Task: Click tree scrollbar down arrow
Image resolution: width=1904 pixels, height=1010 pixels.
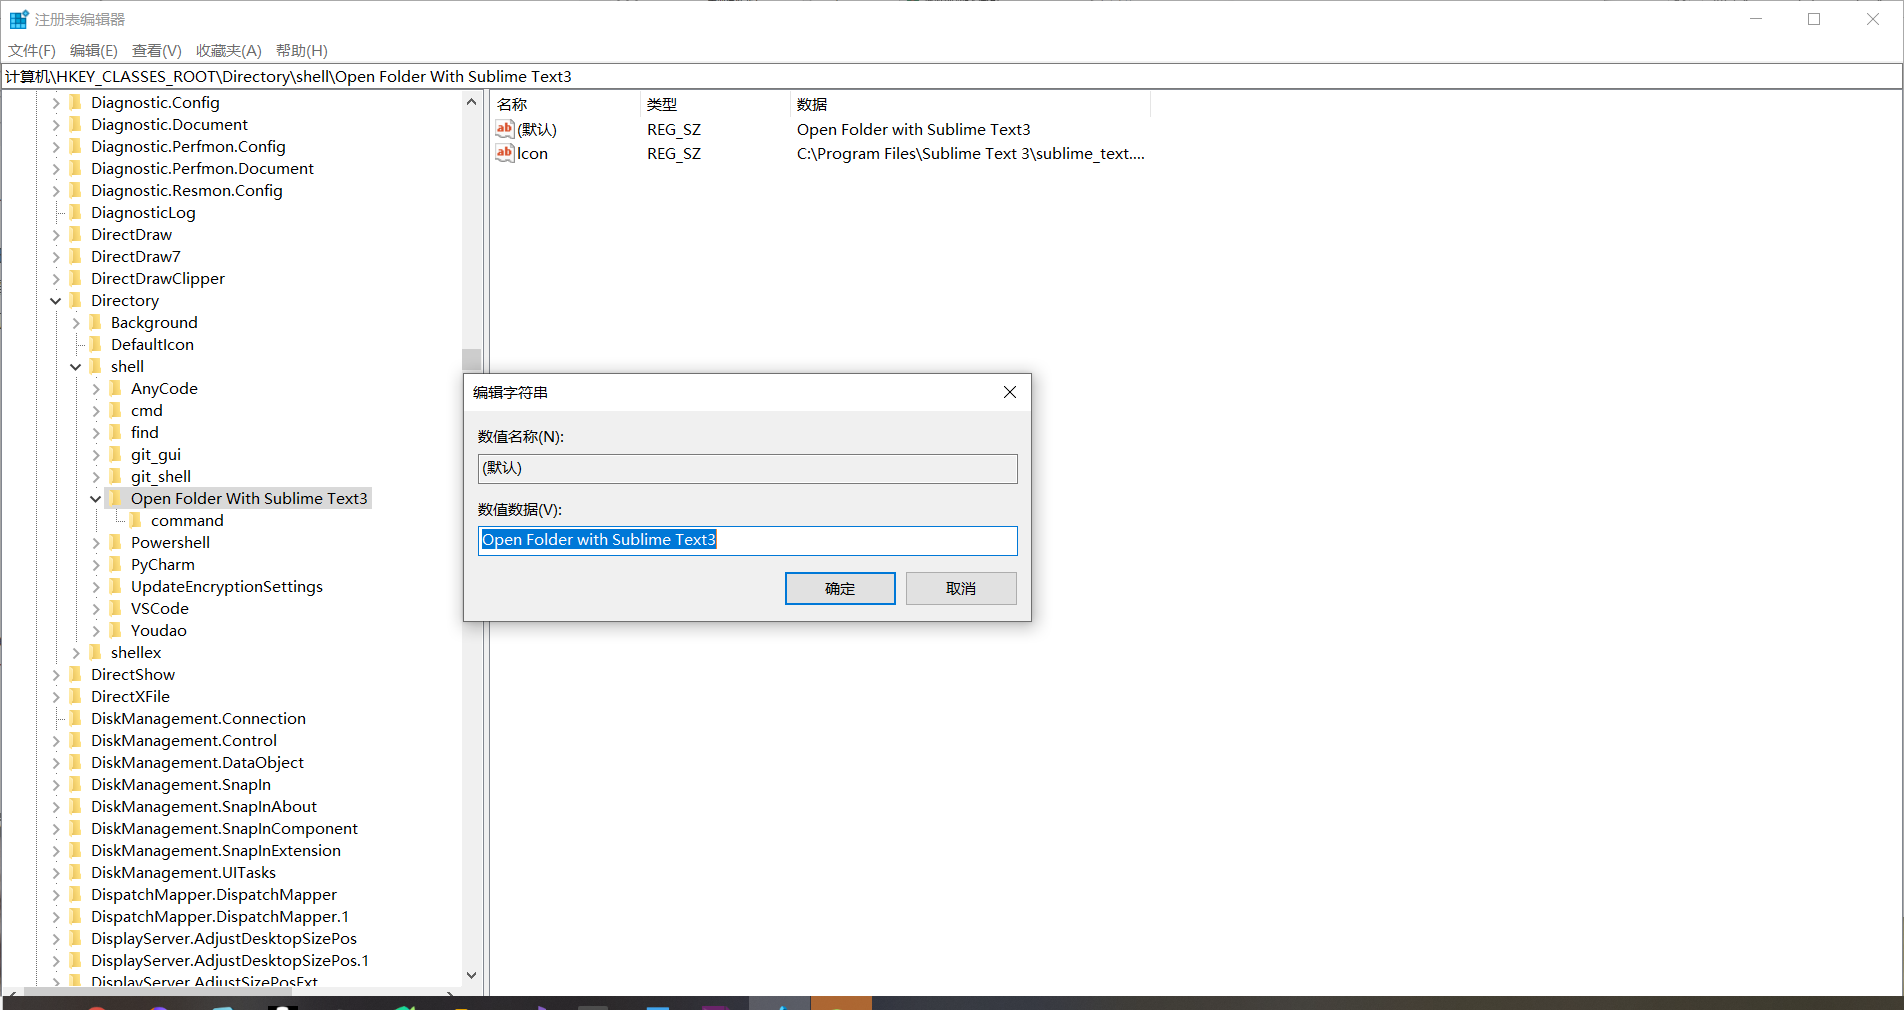Action: pyautogui.click(x=471, y=975)
